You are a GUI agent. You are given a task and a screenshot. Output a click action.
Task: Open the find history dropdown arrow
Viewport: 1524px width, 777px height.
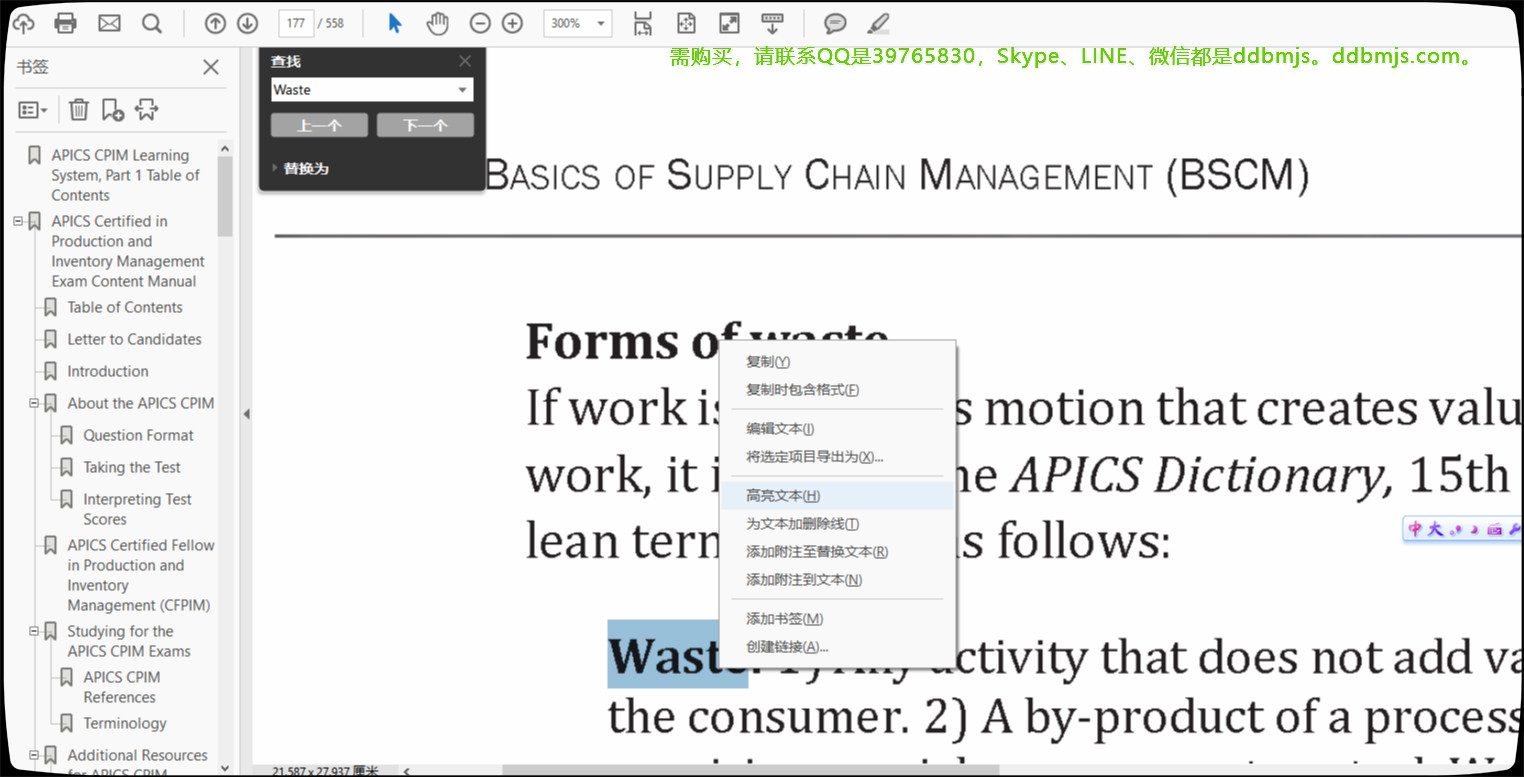462,90
